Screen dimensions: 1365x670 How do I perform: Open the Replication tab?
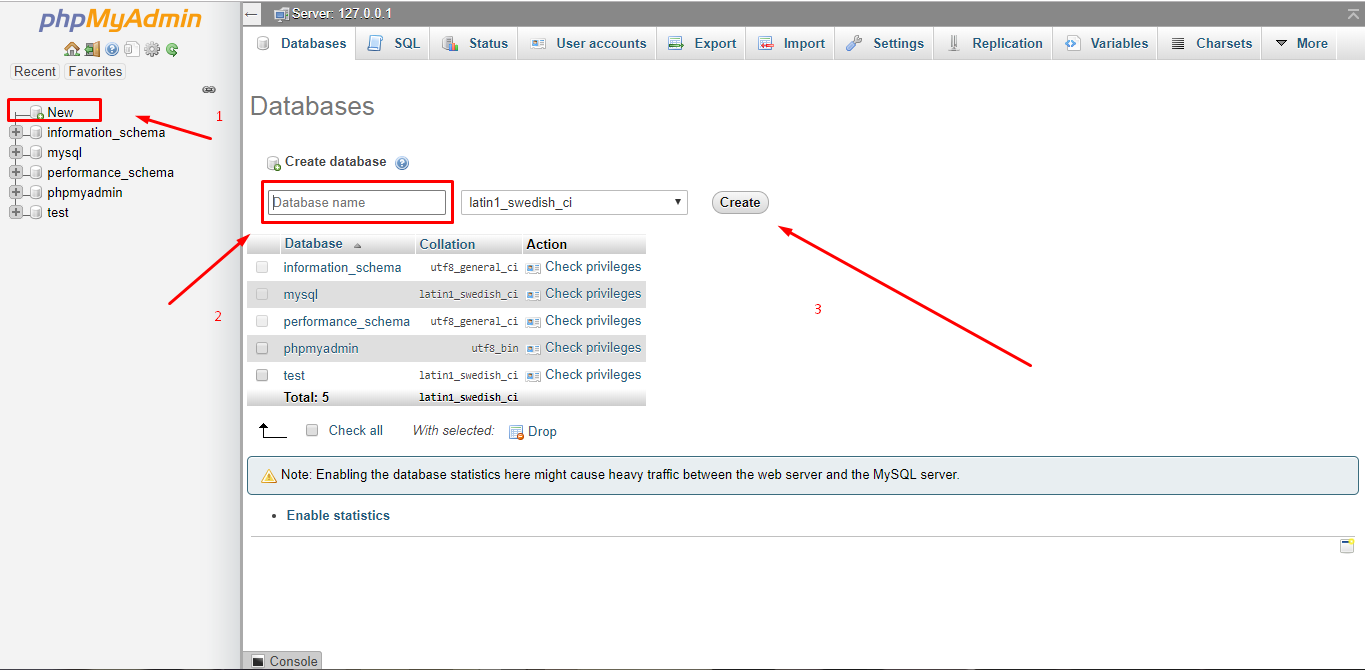[x=1006, y=43]
